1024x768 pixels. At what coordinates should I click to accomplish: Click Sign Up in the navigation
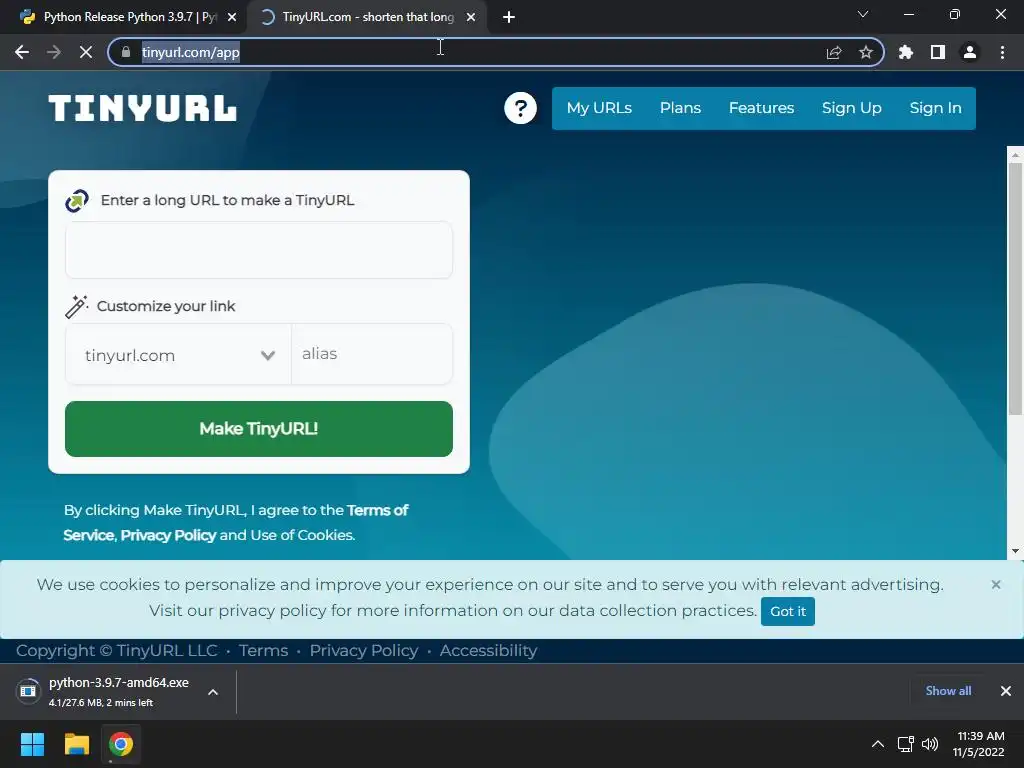[852, 108]
